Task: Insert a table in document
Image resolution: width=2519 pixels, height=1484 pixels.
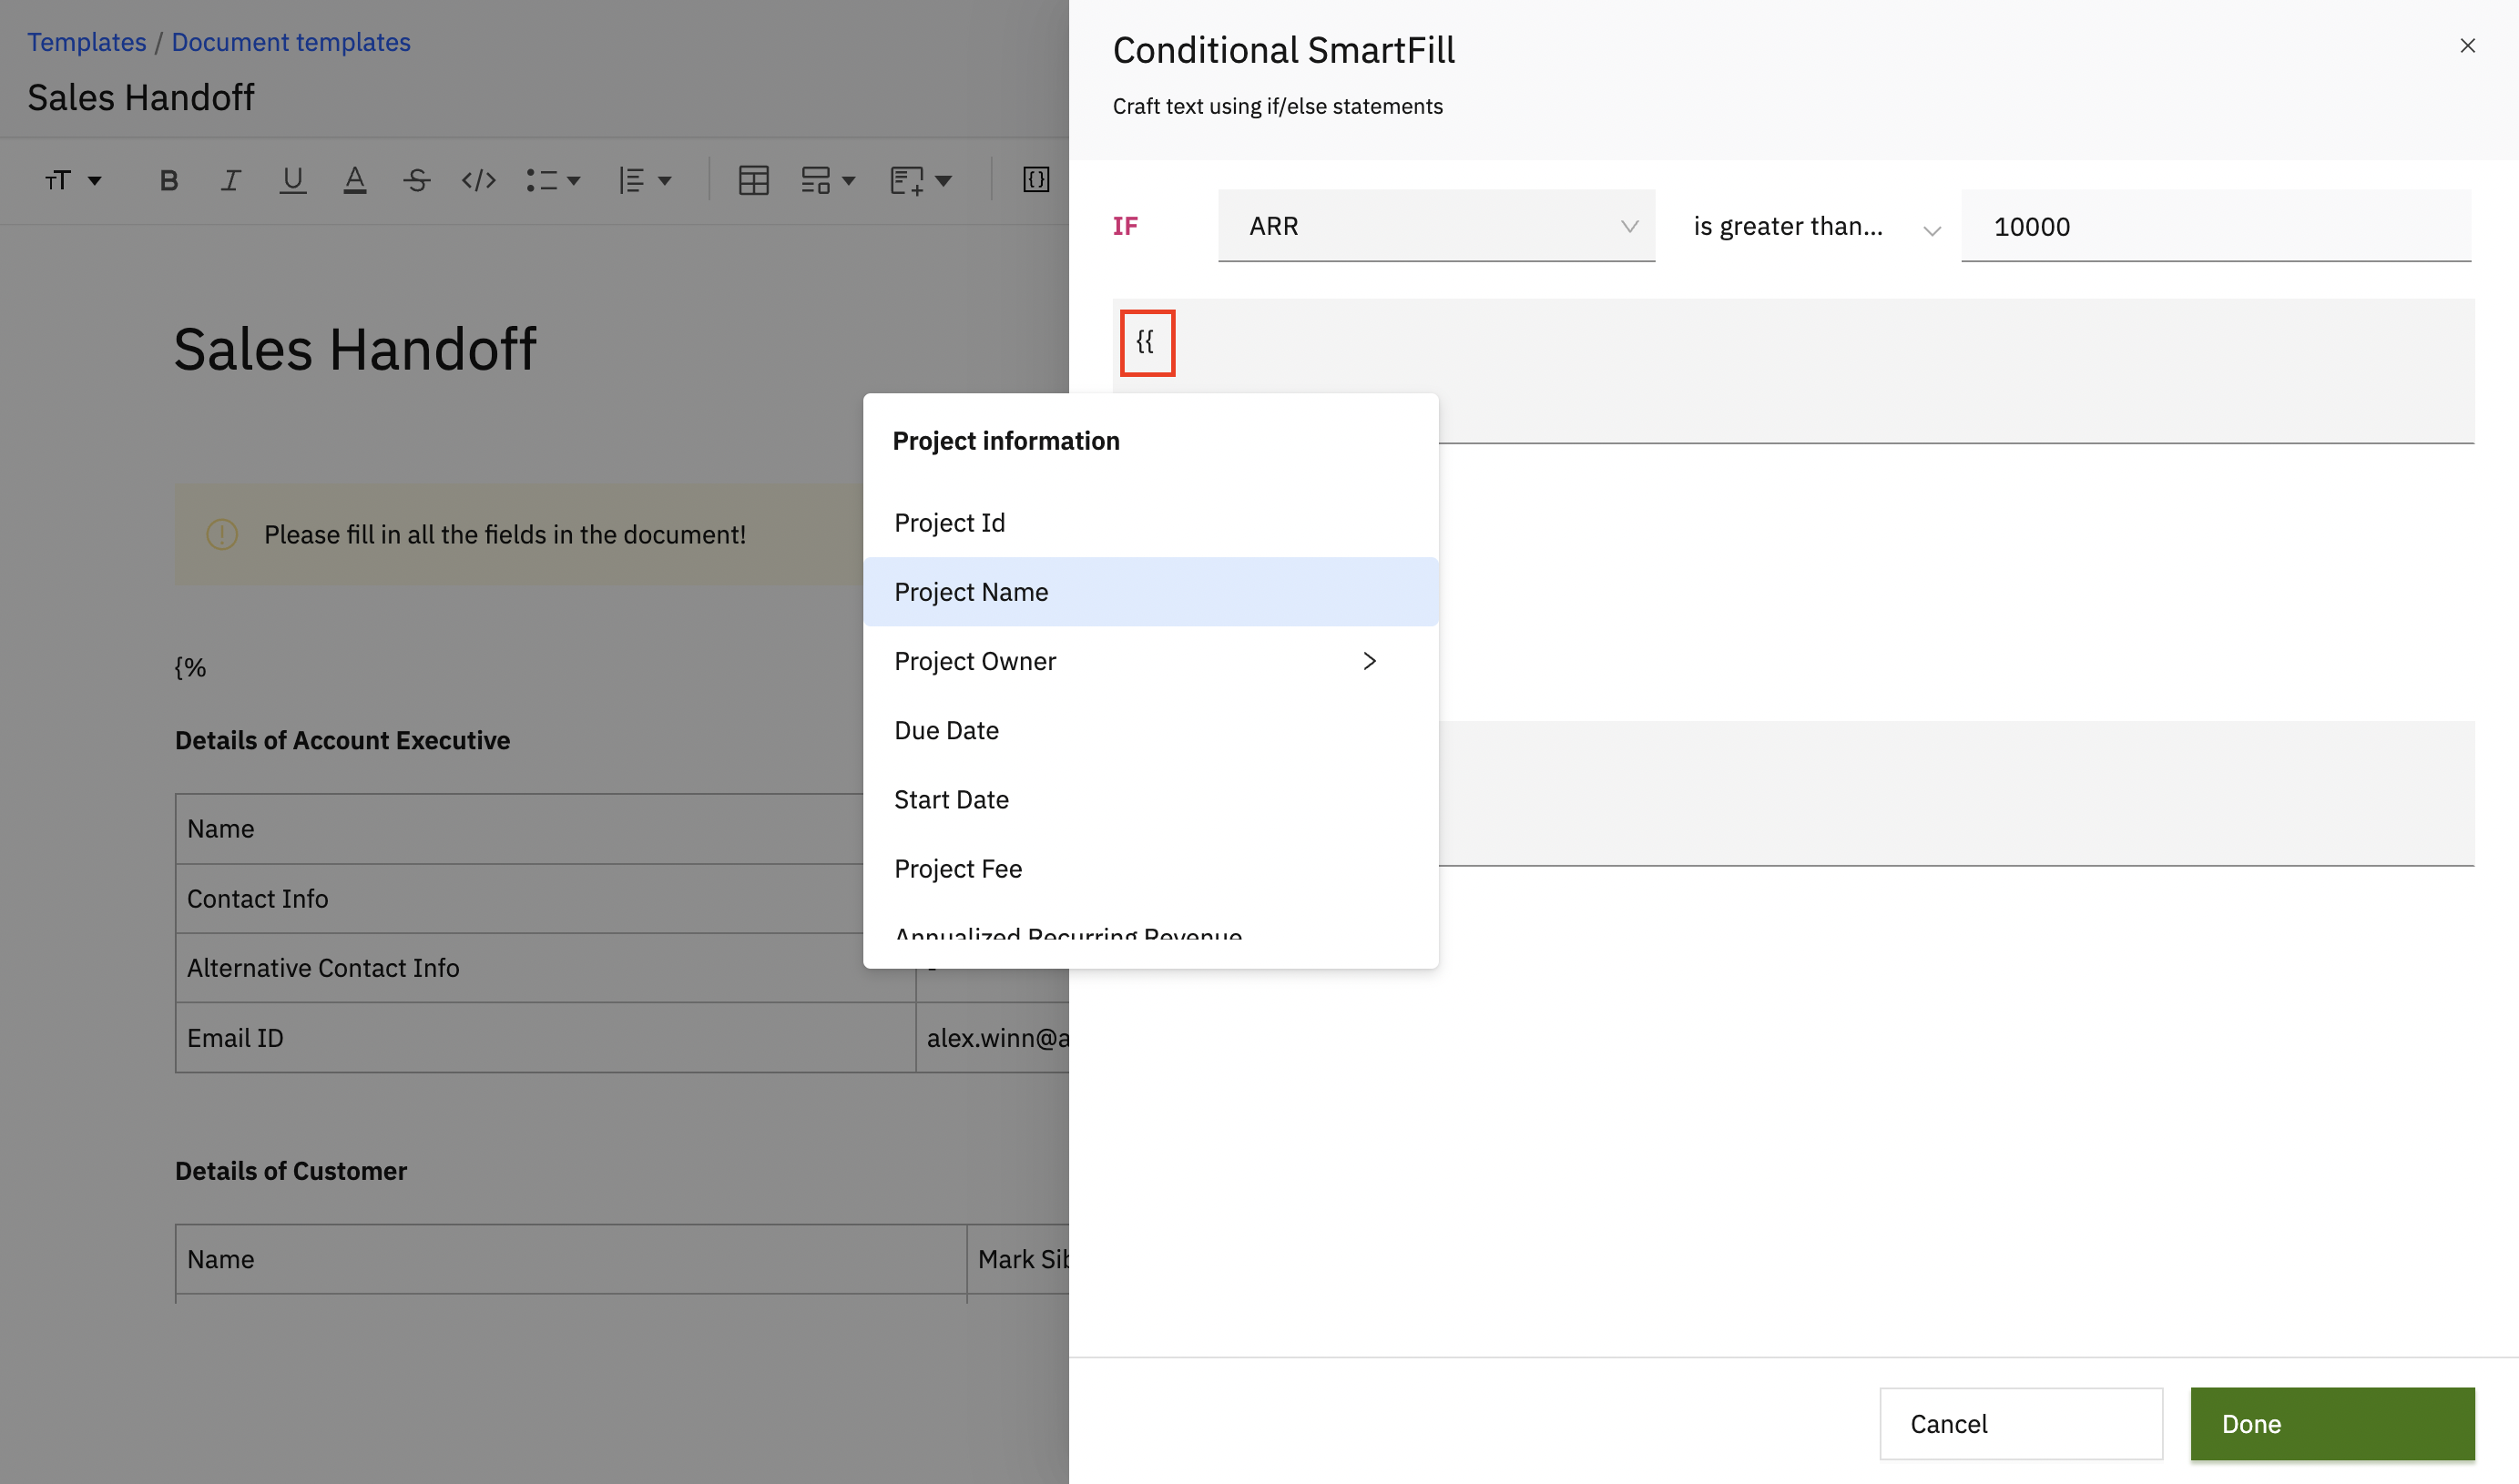Action: point(753,181)
